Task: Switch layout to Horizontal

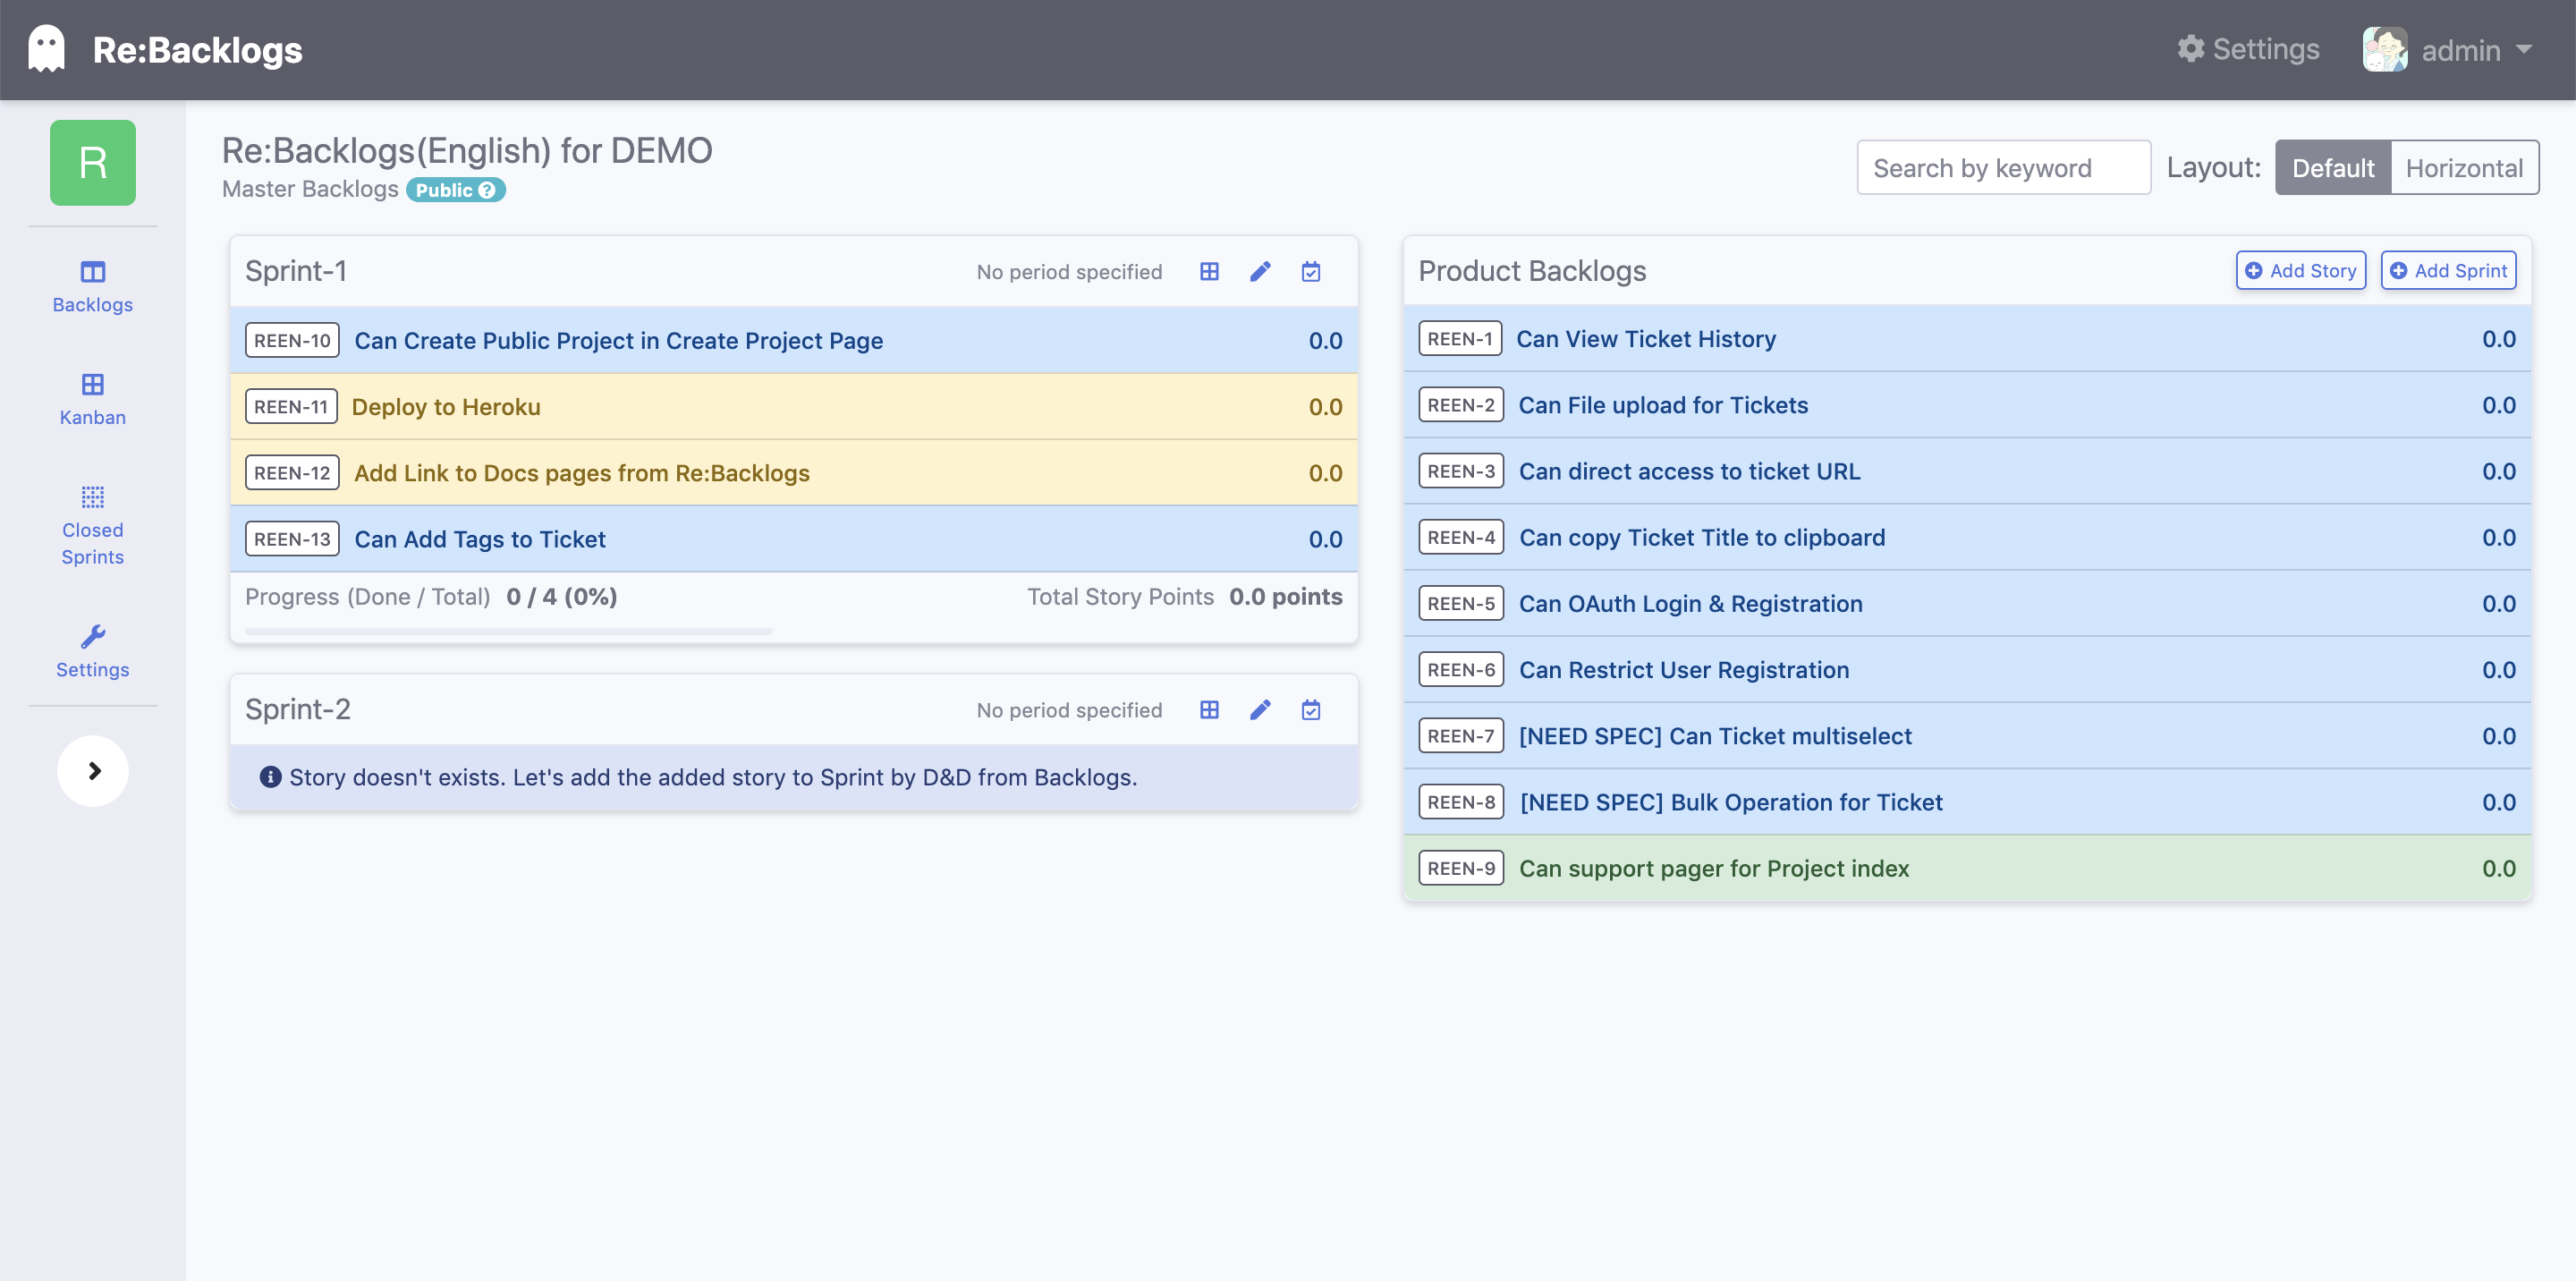Action: (2463, 167)
